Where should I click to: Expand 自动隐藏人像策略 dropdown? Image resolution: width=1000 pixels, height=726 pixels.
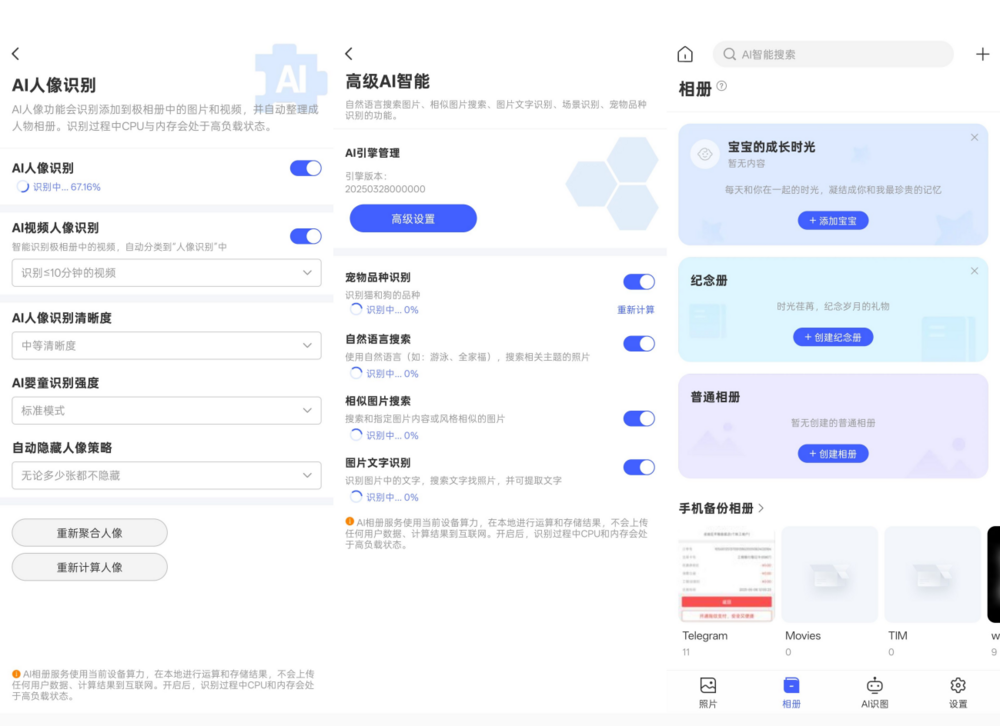[166, 475]
